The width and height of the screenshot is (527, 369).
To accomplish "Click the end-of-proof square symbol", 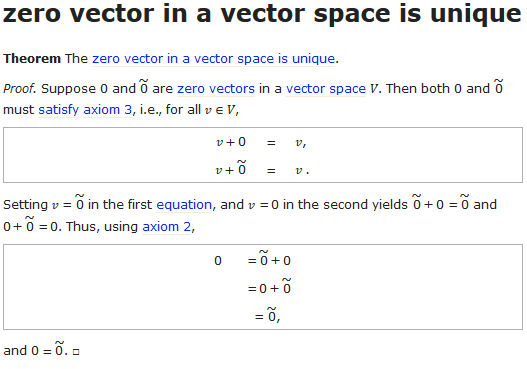I will (x=76, y=352).
